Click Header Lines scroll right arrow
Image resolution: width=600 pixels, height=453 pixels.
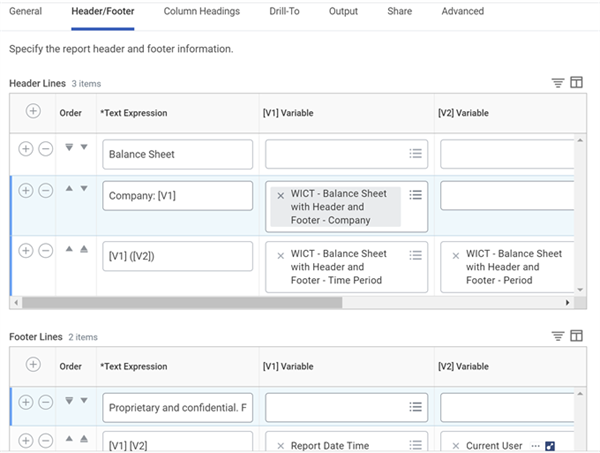pyautogui.click(x=567, y=303)
